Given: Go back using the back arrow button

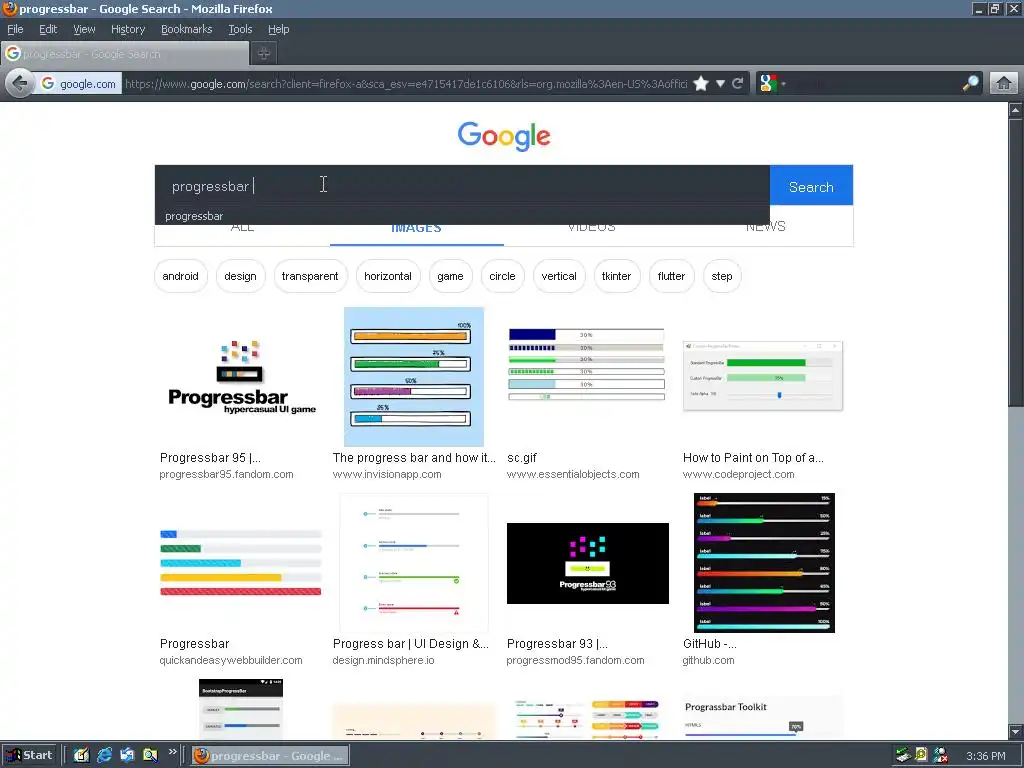Looking at the screenshot, I should pyautogui.click(x=20, y=84).
